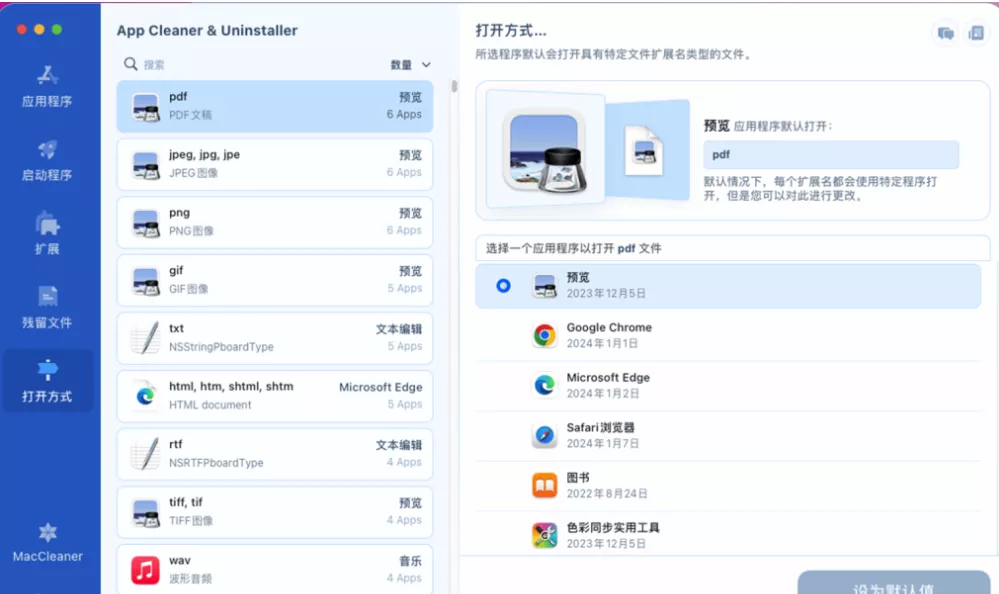Click the Preview icon in png row

pos(145,222)
